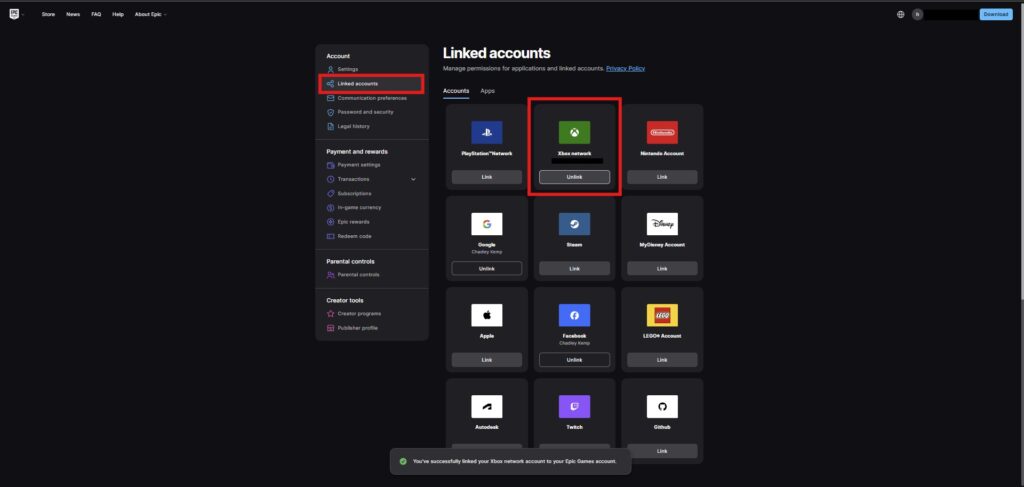Click the Apple logo tile
The width and height of the screenshot is (1024, 487).
point(487,315)
